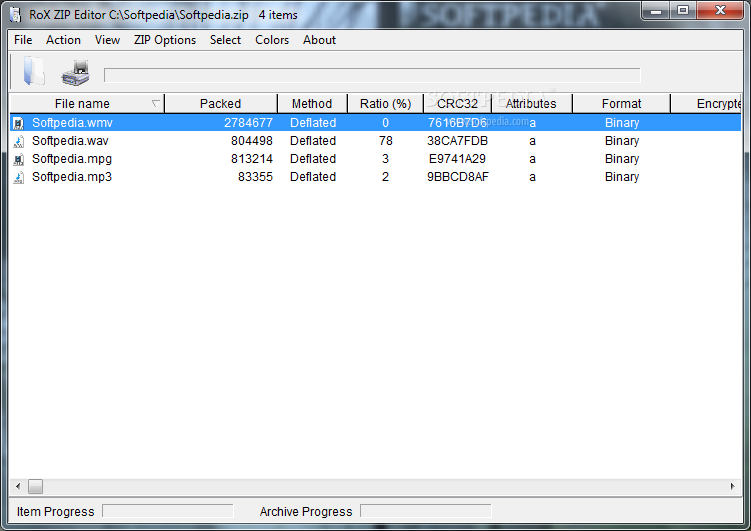
Task: Open the View menu
Action: click(x=107, y=40)
